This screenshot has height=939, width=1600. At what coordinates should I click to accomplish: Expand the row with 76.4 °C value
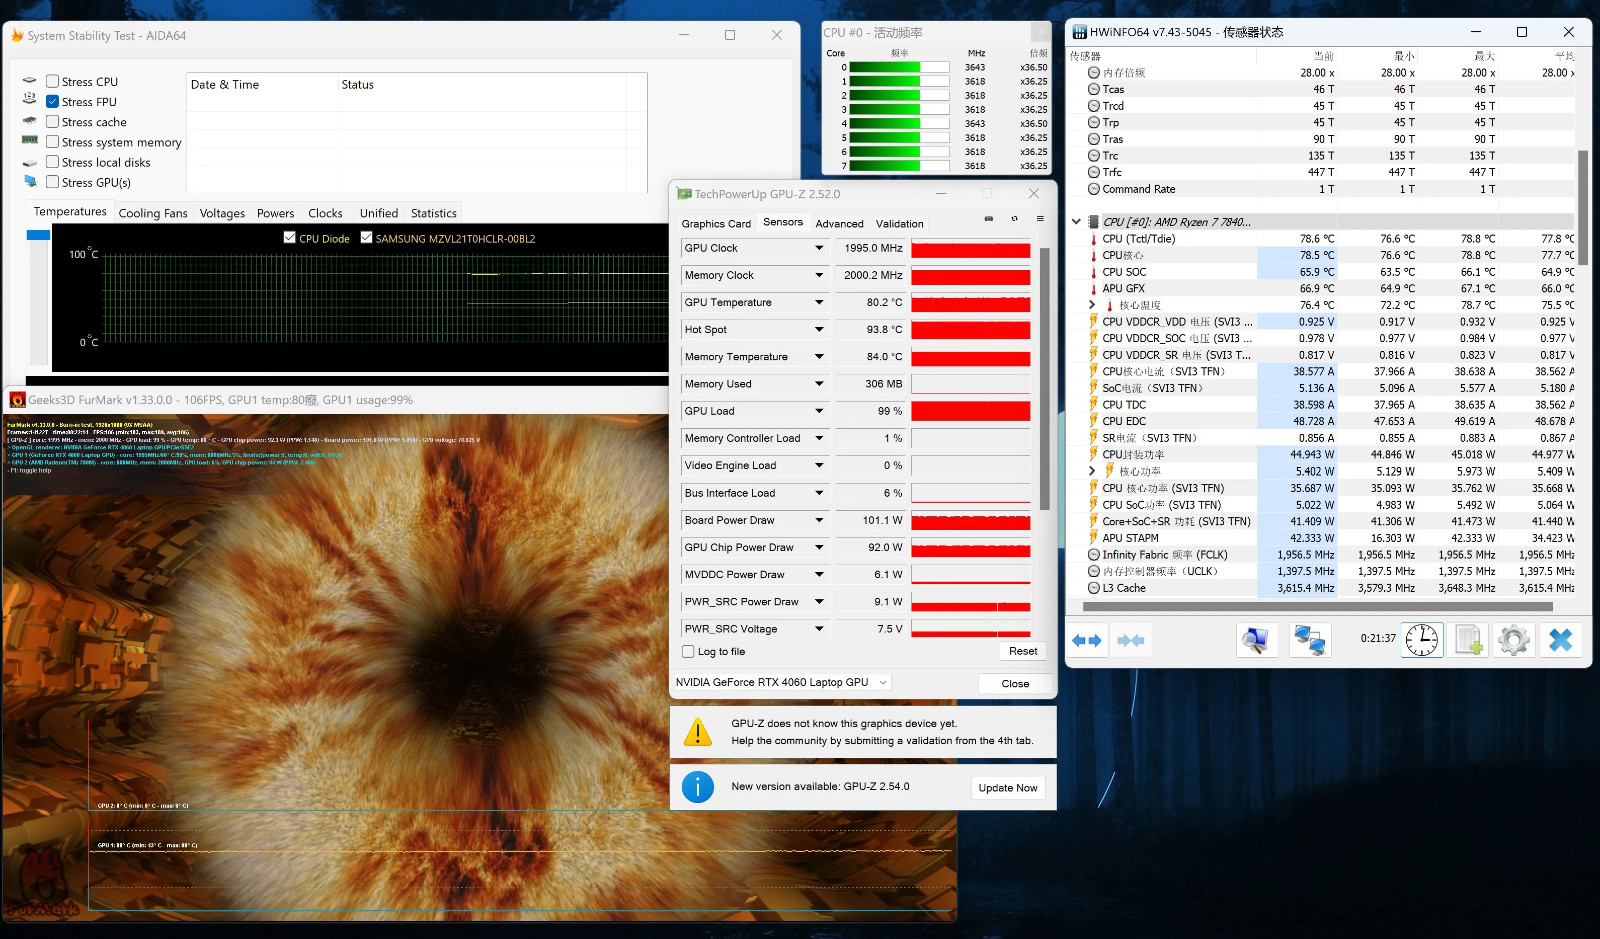click(x=1092, y=305)
